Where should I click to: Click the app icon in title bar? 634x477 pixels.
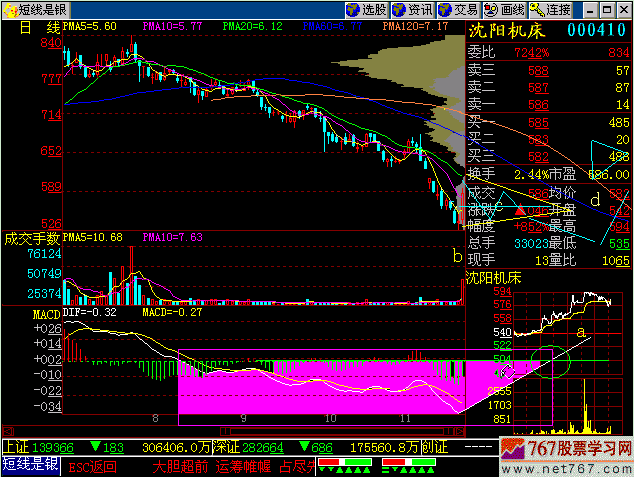(x=10, y=9)
